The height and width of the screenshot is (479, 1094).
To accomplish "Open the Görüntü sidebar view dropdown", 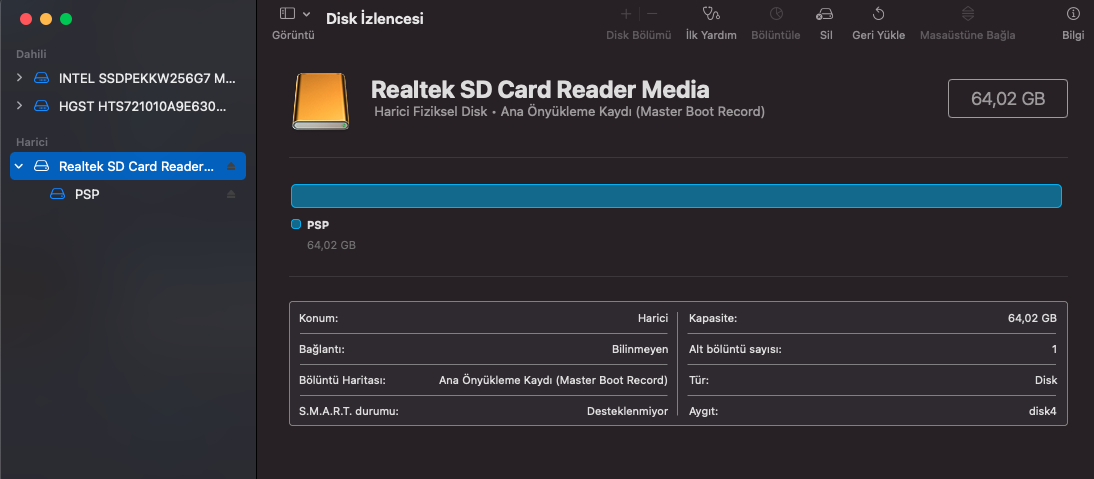I will click(x=294, y=14).
